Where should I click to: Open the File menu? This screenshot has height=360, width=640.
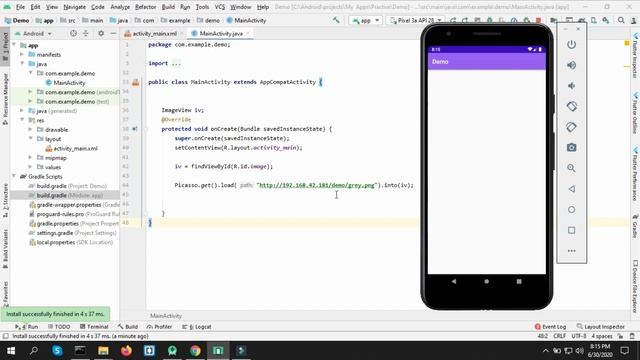20,7
